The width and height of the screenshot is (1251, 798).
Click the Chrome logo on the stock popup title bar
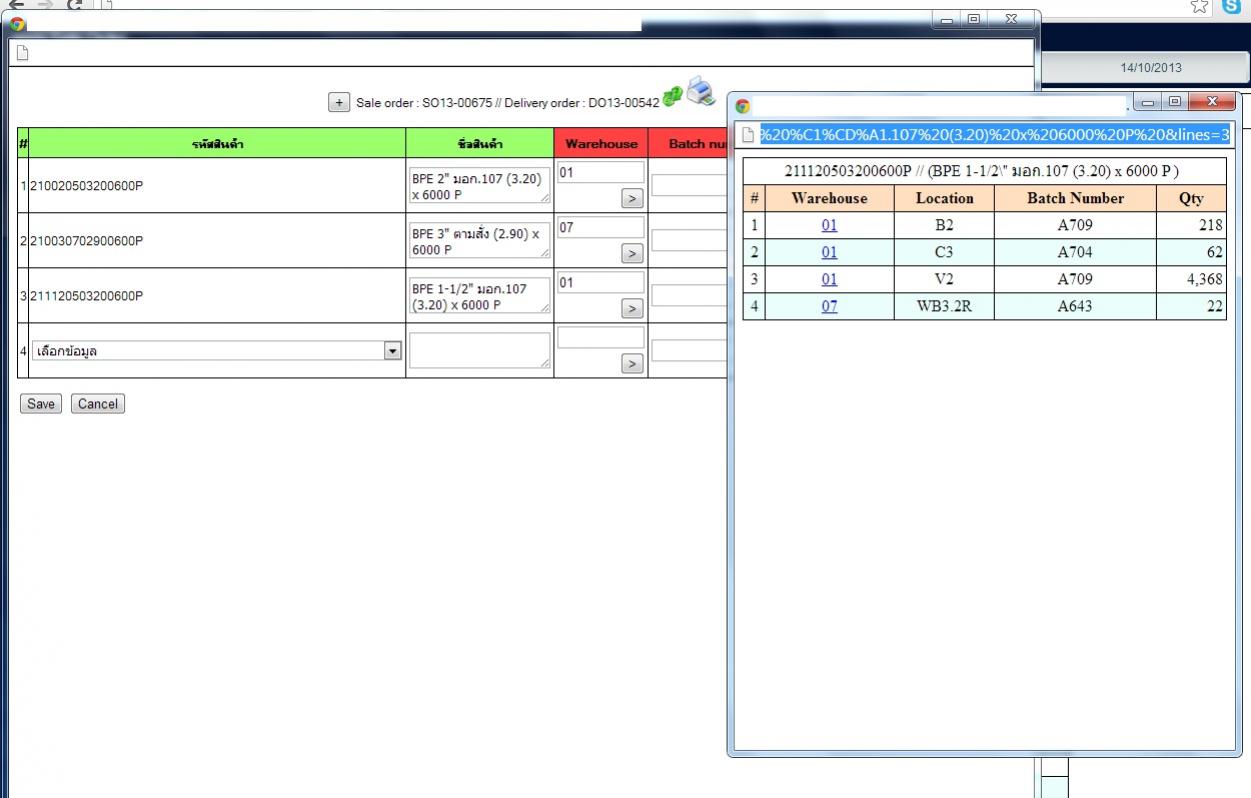(742, 105)
